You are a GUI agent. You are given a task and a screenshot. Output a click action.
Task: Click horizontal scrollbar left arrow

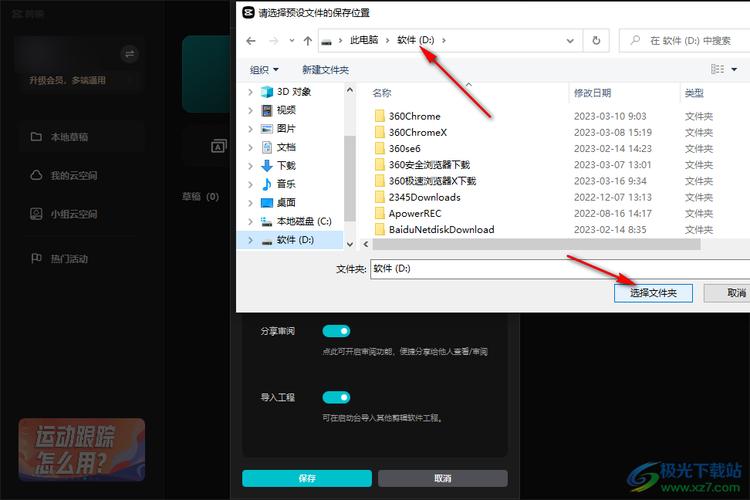(366, 244)
